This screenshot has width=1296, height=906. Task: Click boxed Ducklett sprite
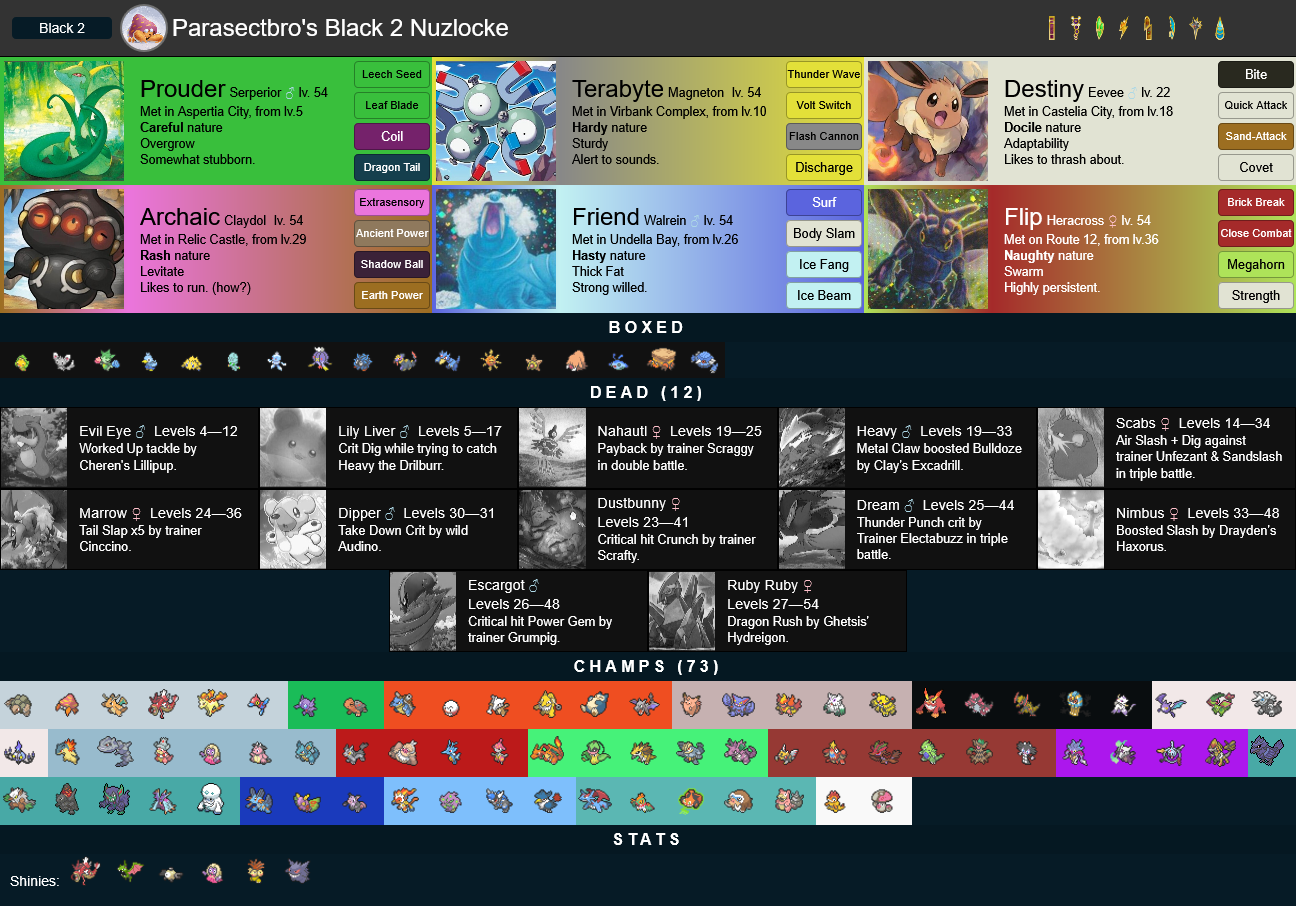[x=149, y=361]
